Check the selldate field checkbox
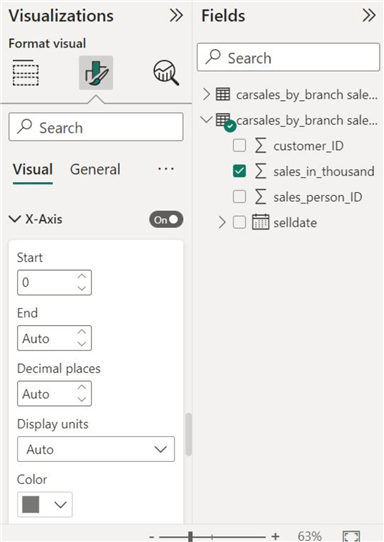384x542 pixels. [x=240, y=222]
